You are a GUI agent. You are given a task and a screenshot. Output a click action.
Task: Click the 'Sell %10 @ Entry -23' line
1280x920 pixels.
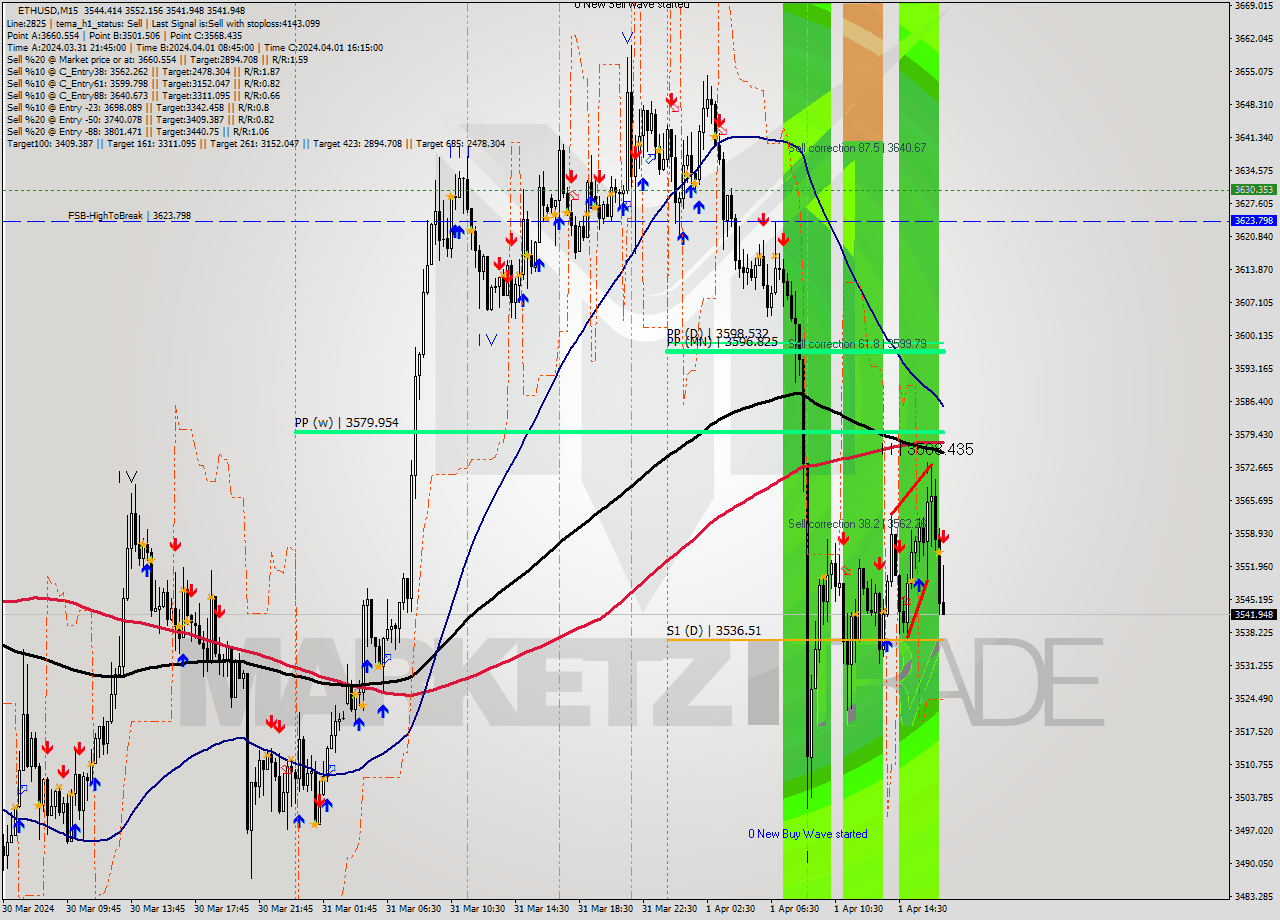click(x=137, y=107)
